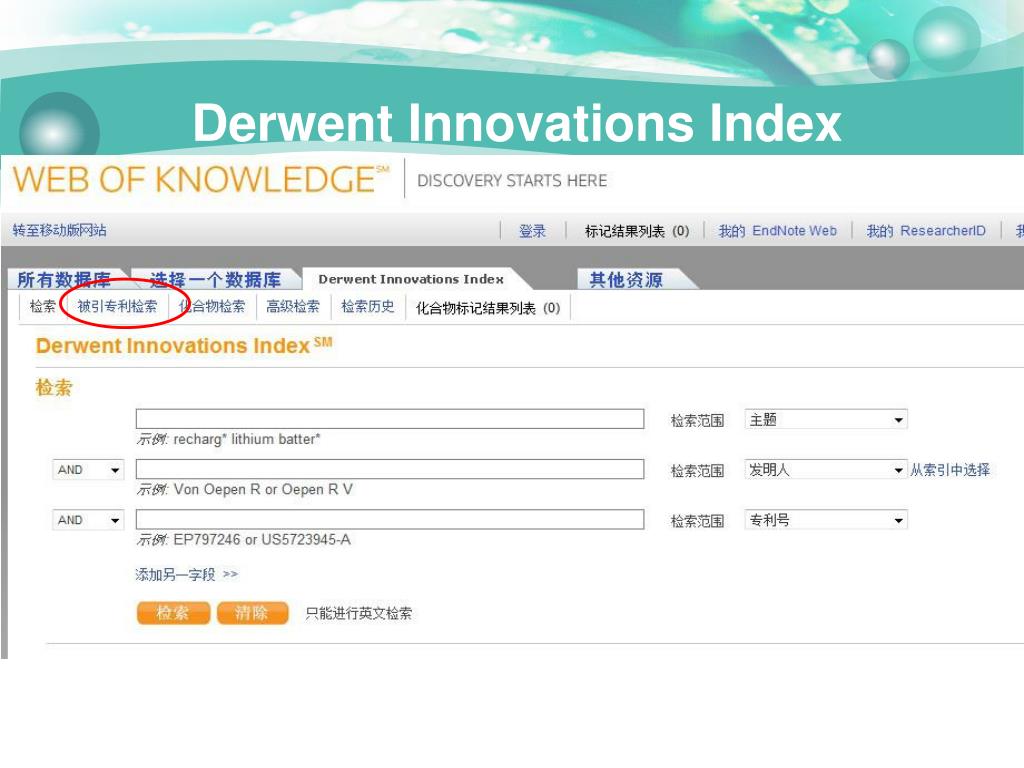Open 被引专利检索 search page

click(x=117, y=306)
